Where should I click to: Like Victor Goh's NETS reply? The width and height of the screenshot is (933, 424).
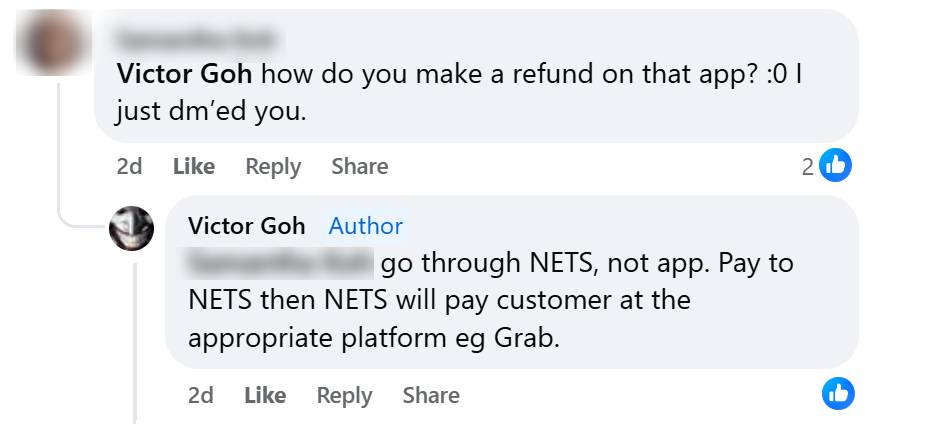(265, 396)
